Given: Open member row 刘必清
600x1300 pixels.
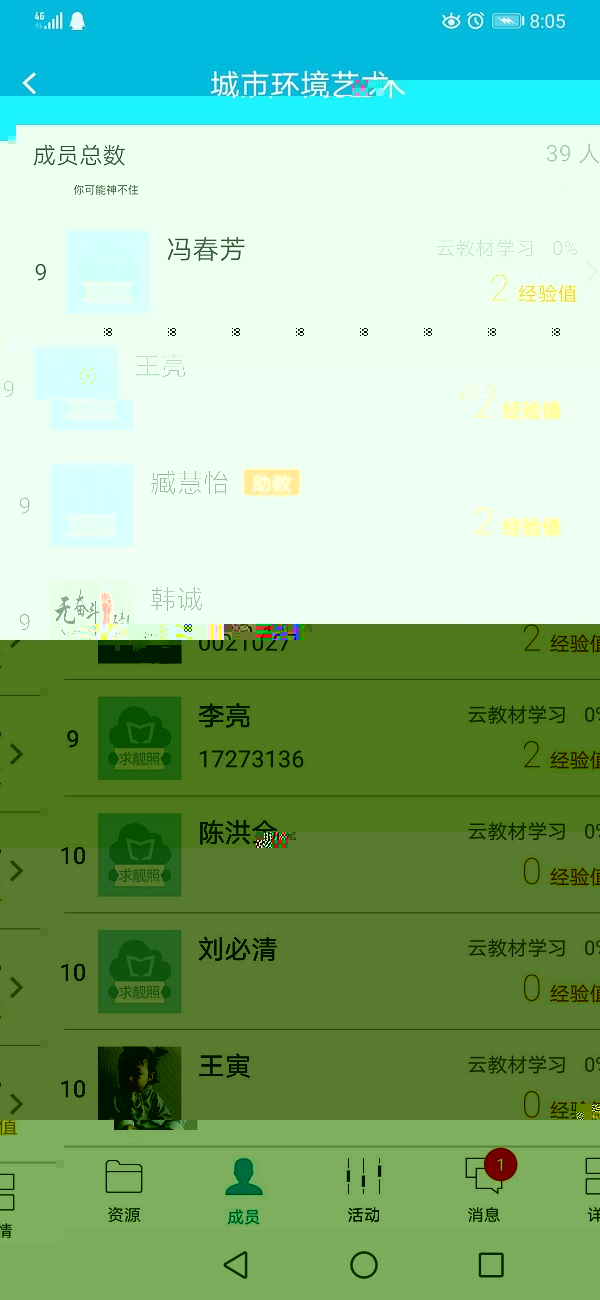Looking at the screenshot, I should (x=332, y=972).
